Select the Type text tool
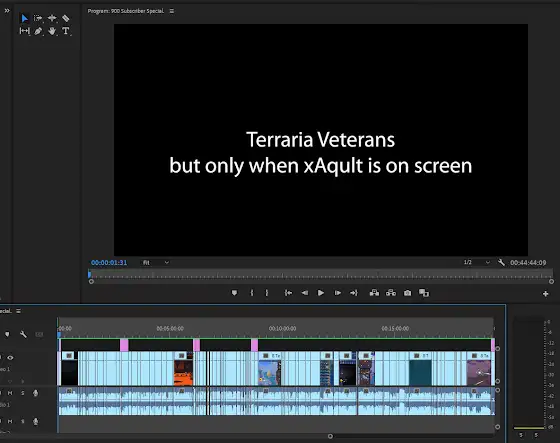This screenshot has width=560, height=443. click(x=65, y=31)
